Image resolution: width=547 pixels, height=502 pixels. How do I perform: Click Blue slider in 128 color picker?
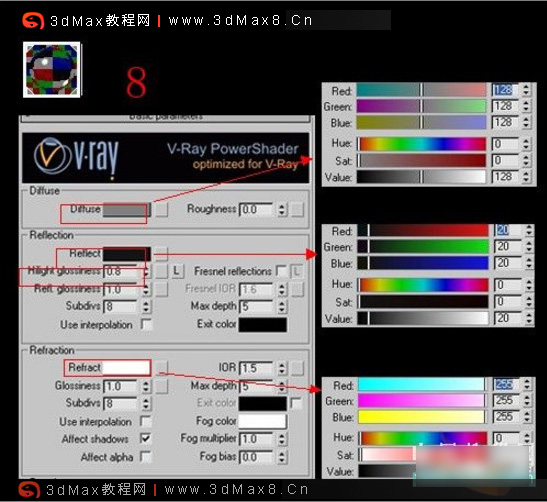click(421, 122)
